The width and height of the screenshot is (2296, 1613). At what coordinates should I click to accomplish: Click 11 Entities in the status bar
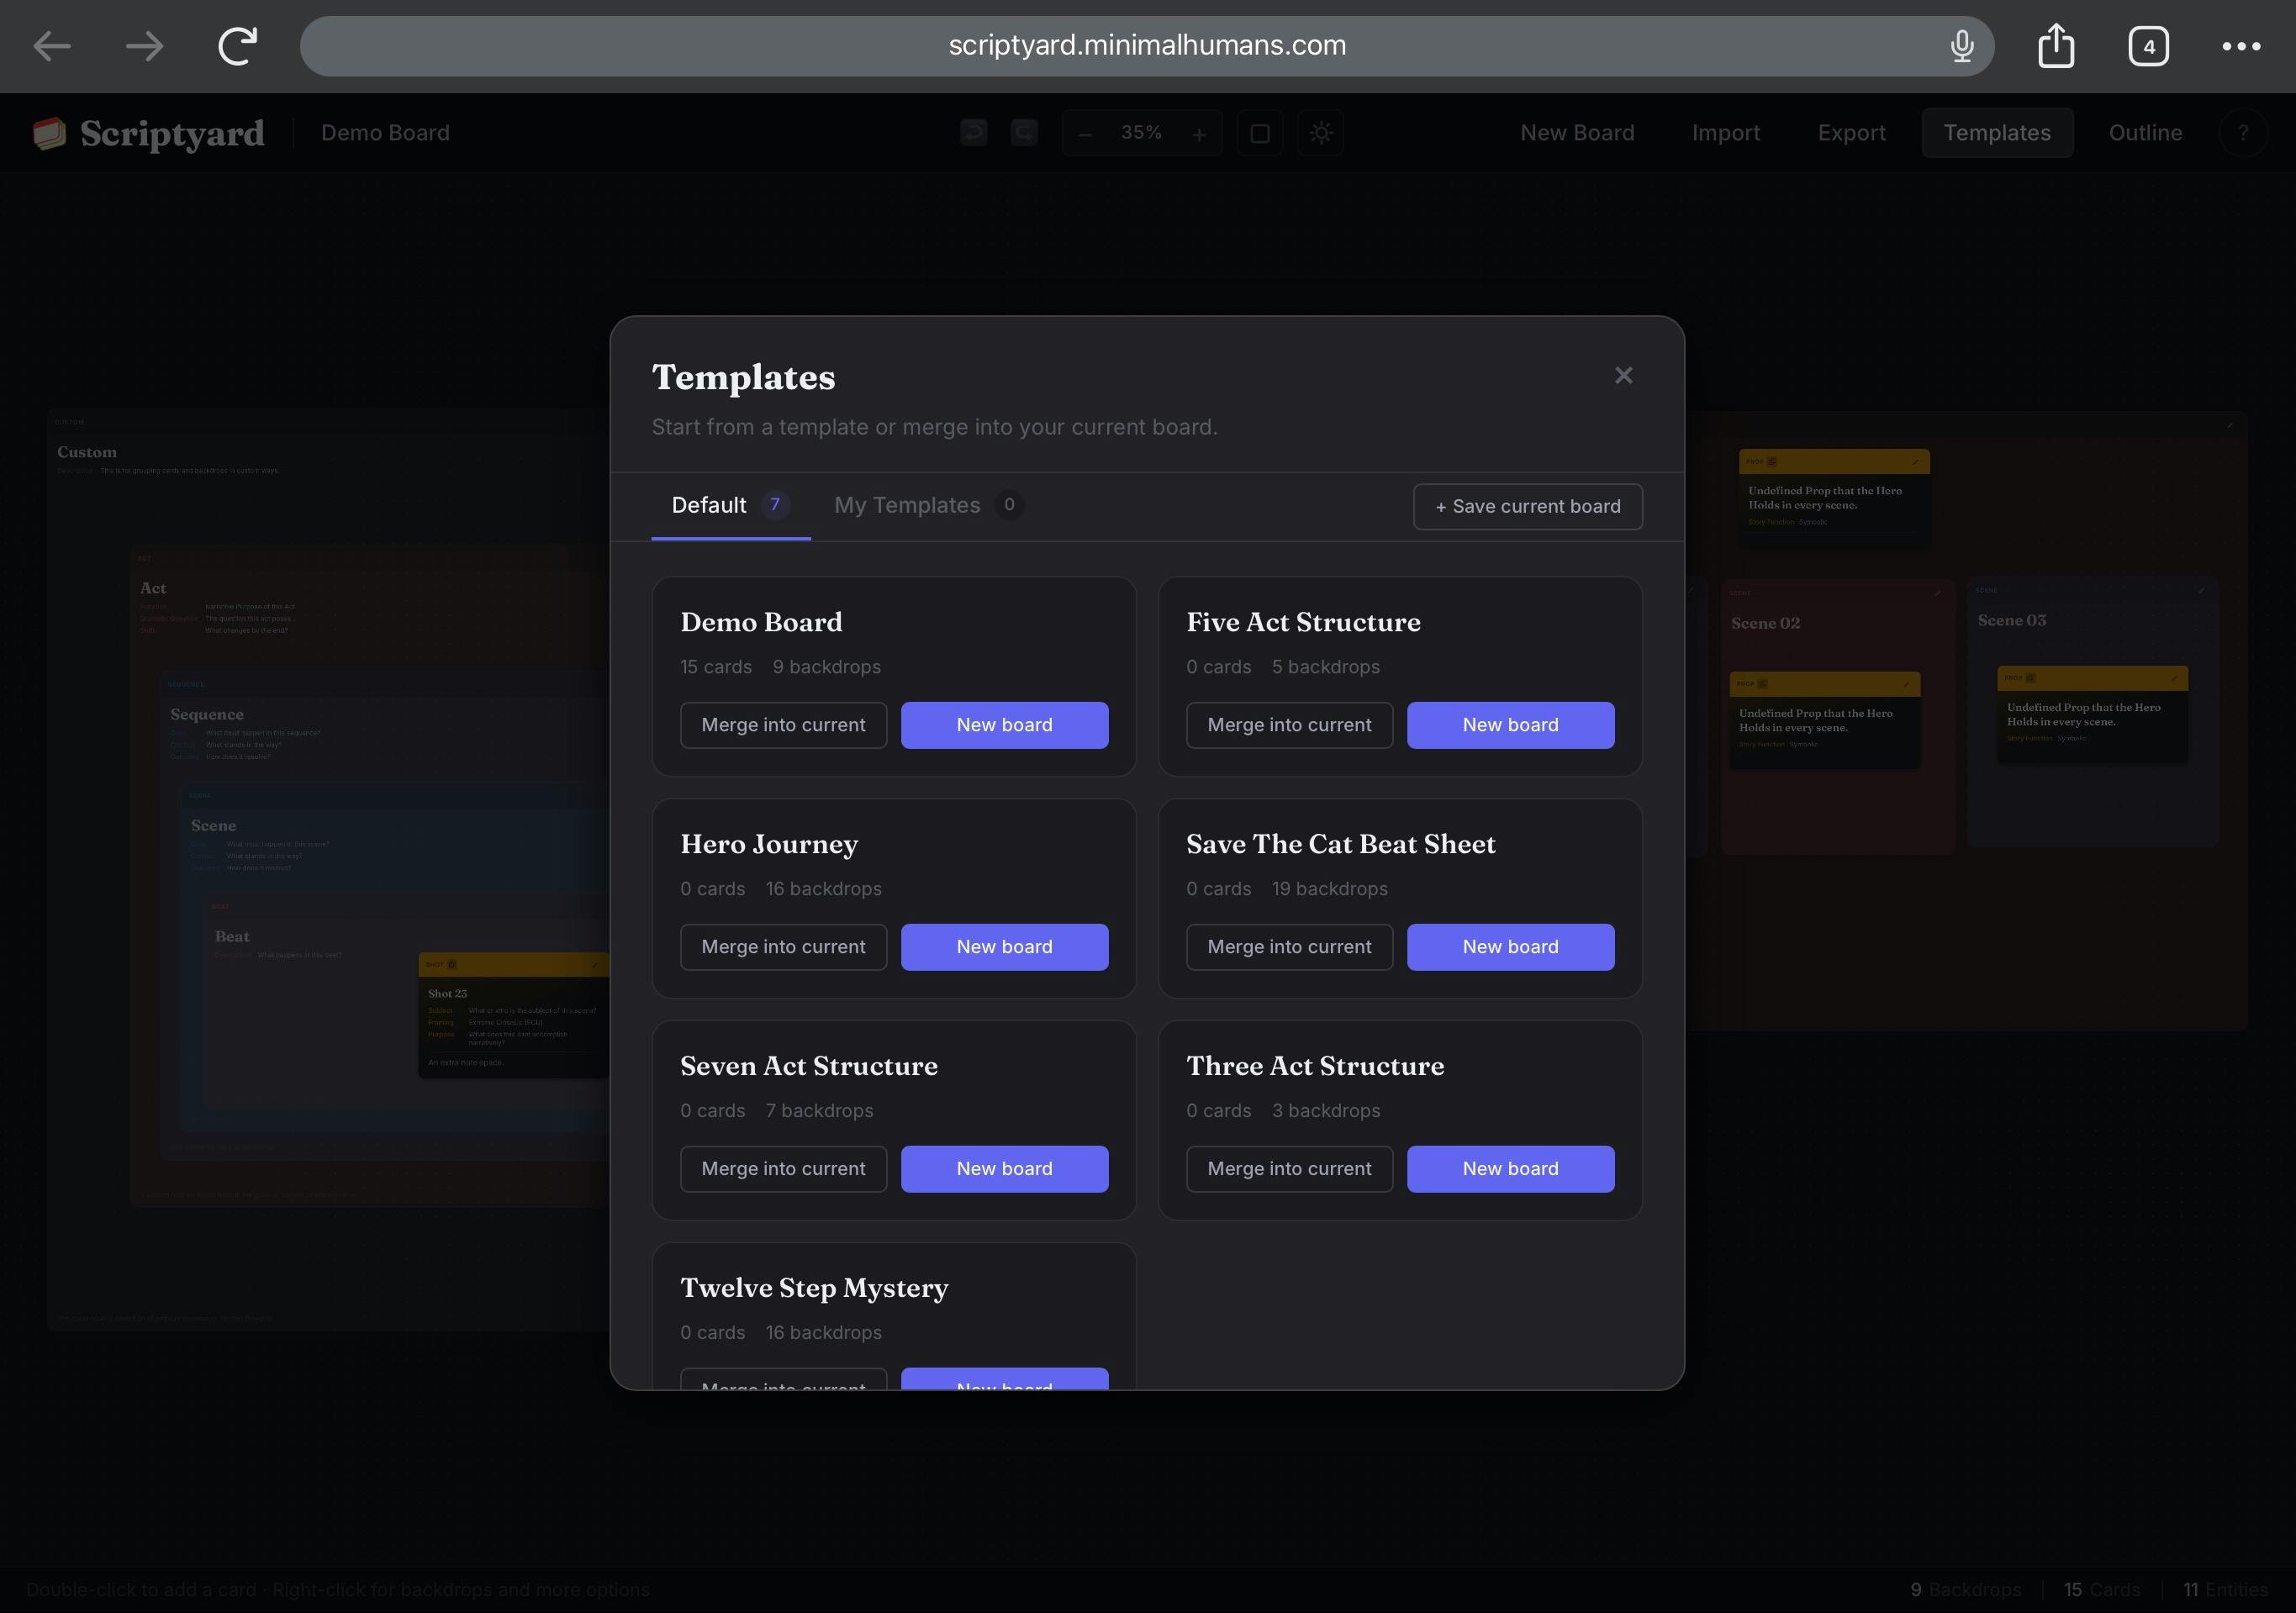pyautogui.click(x=2225, y=1589)
